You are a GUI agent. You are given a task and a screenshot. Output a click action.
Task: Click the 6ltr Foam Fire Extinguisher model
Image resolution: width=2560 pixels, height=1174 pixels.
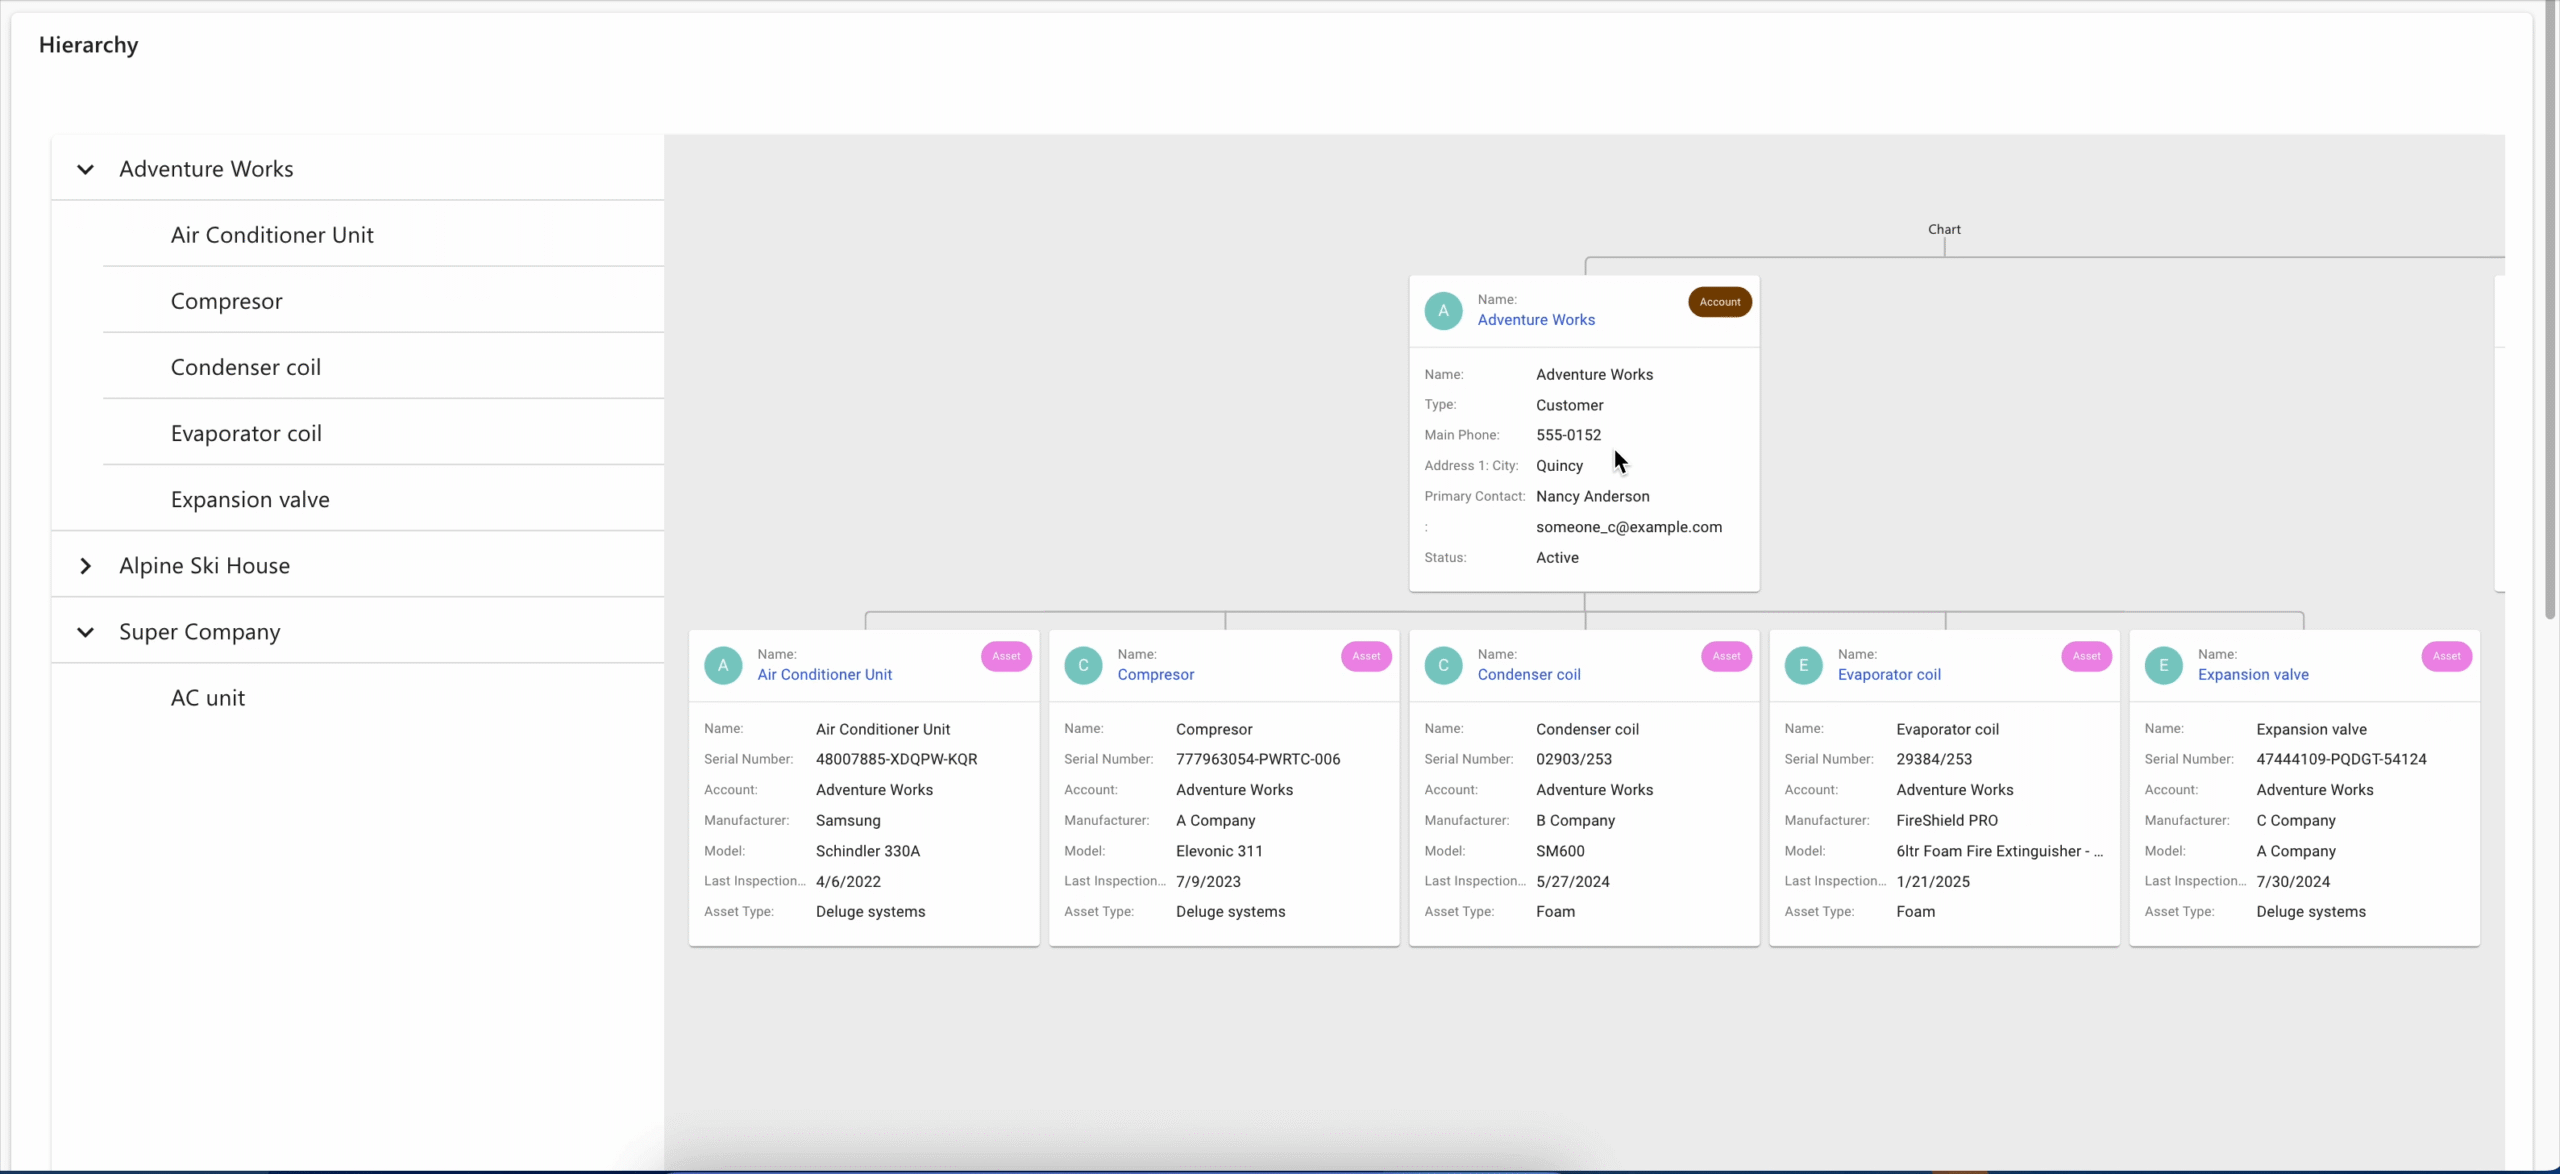pyautogui.click(x=1999, y=851)
